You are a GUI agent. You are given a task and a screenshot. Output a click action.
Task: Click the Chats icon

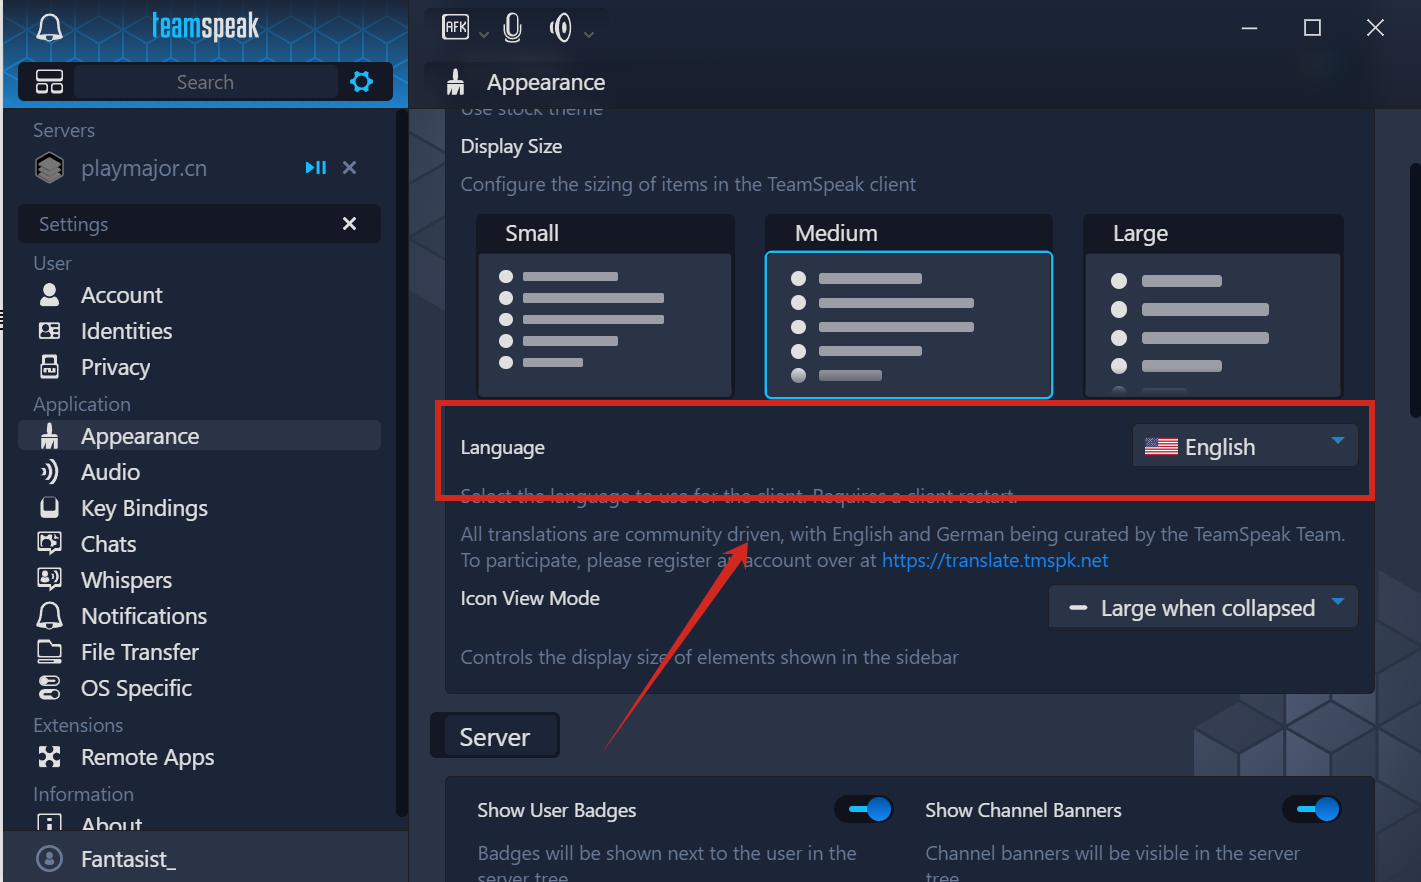tap(49, 544)
